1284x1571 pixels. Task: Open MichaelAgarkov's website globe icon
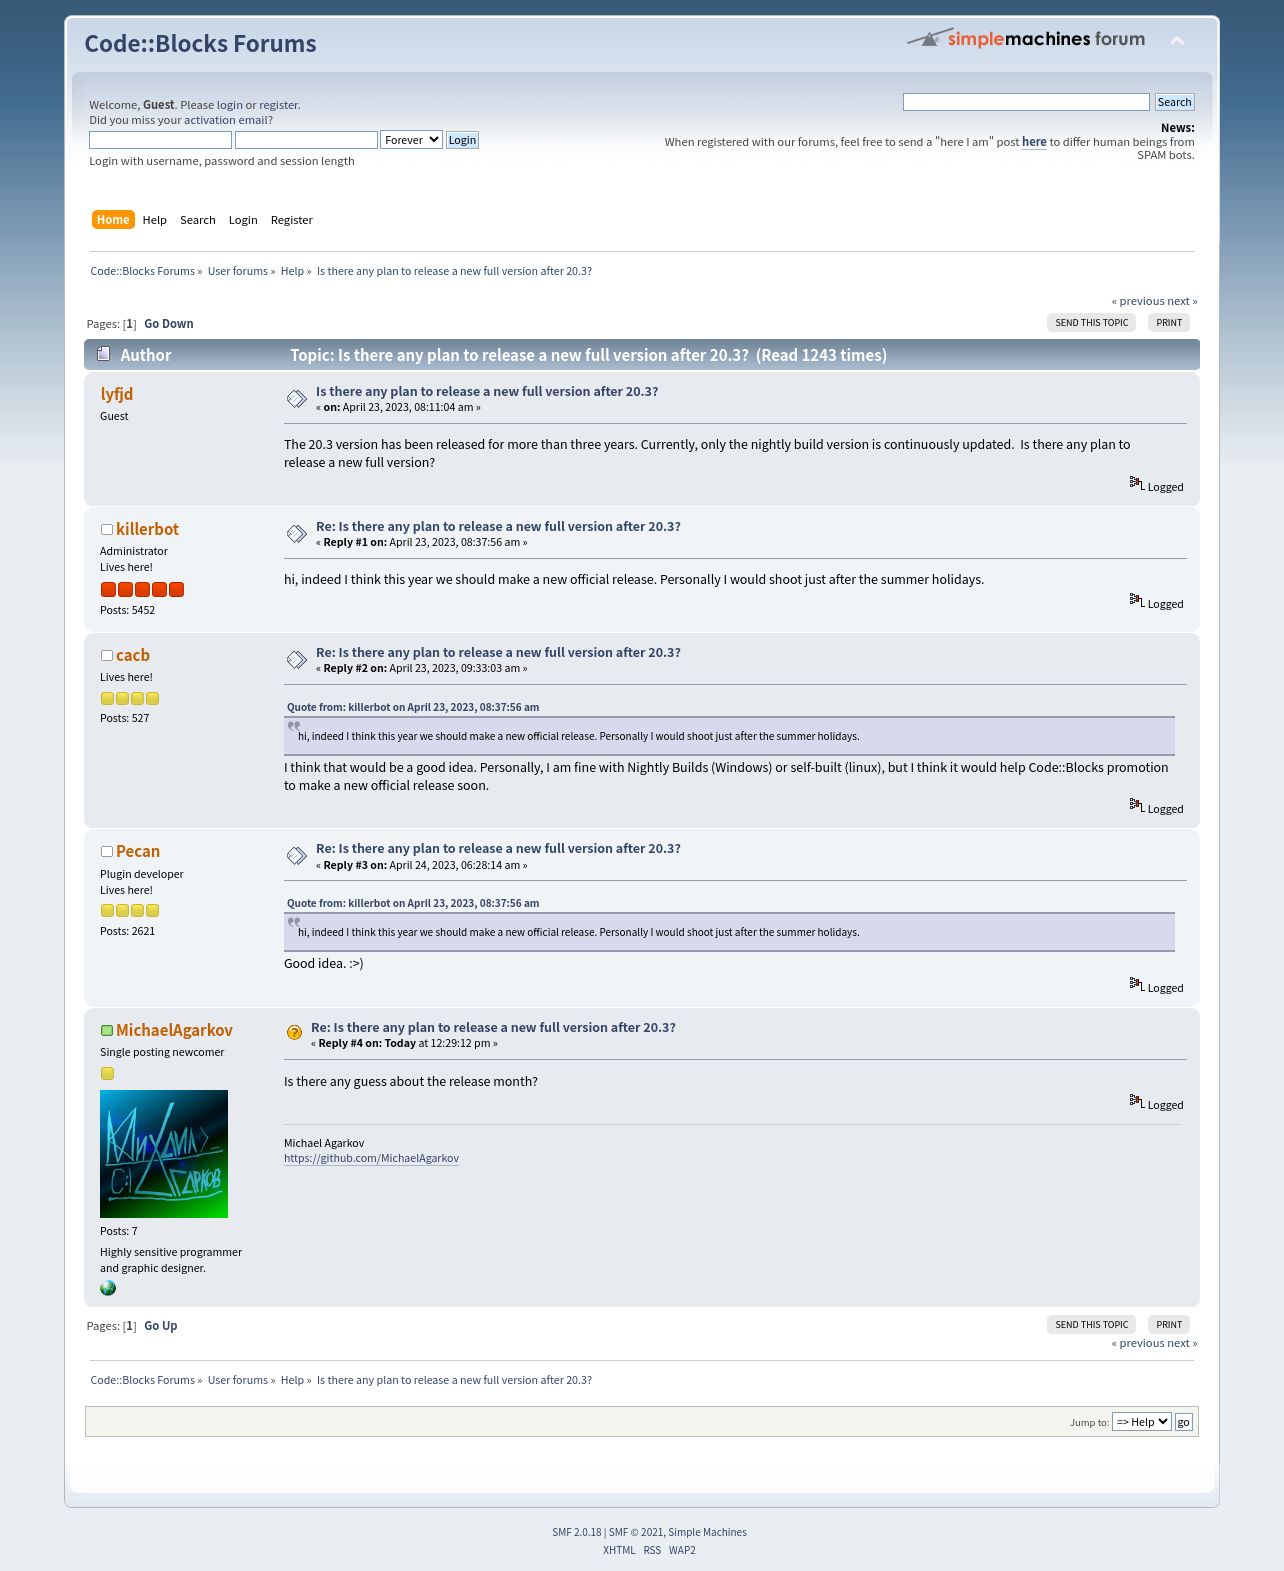tap(108, 1288)
